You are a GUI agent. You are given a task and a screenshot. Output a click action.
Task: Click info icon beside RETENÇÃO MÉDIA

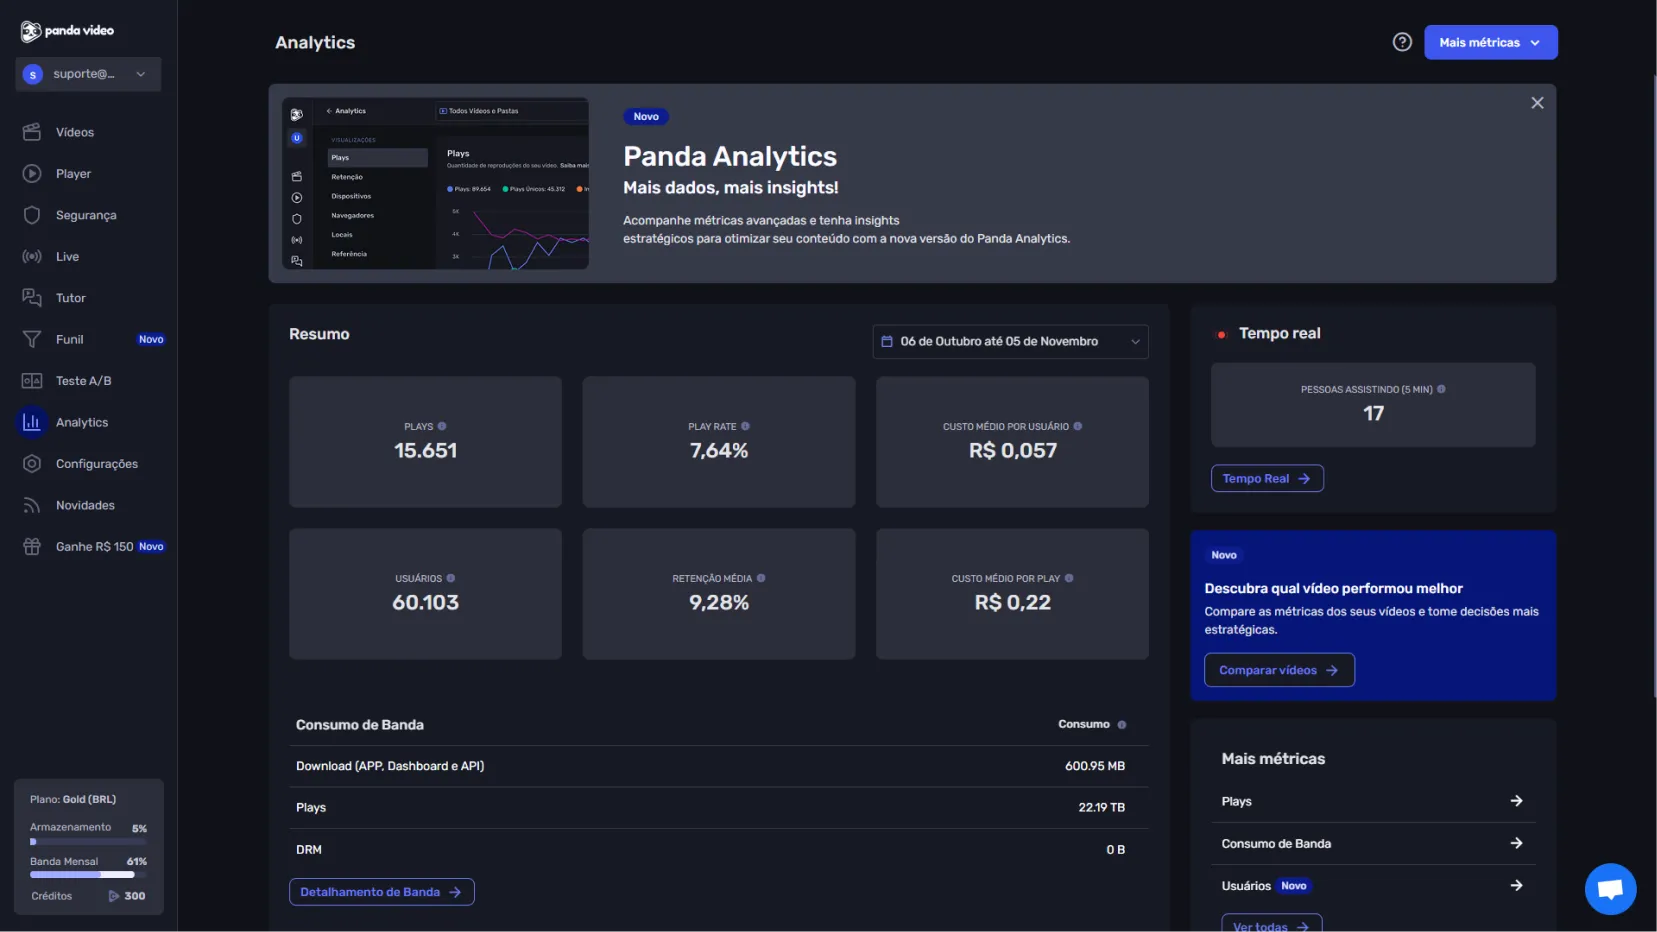coord(761,578)
